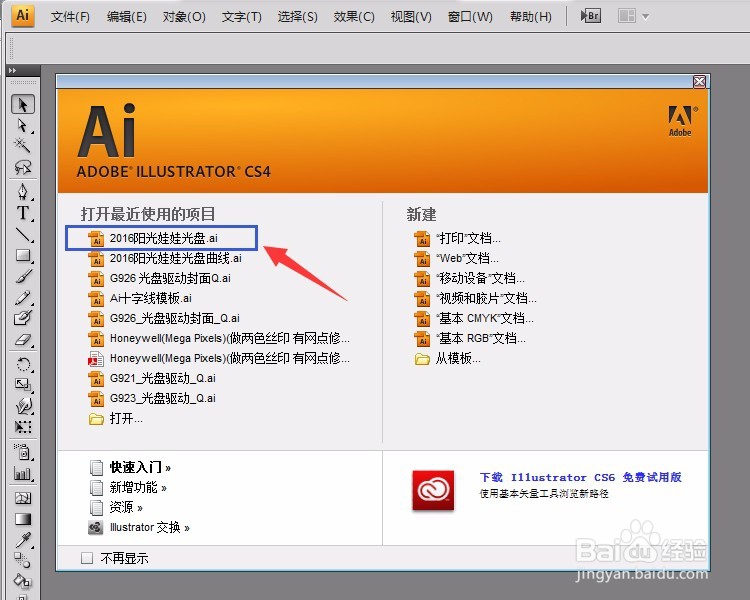
Task: Open the 视图(V) menu
Action: (411, 17)
